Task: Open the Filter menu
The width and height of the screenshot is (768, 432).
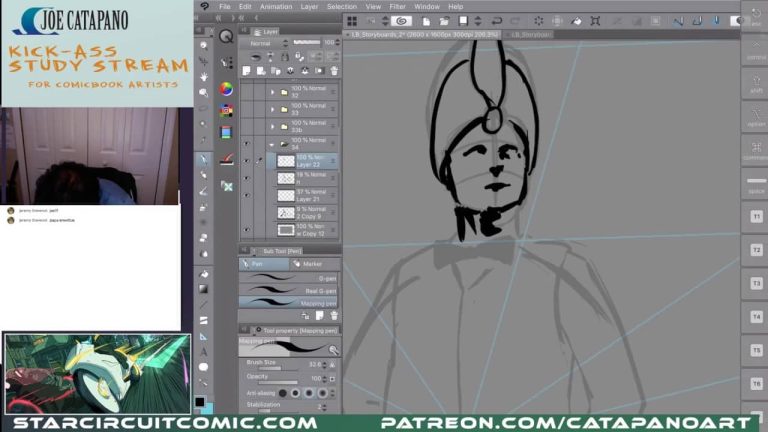Action: [398, 6]
